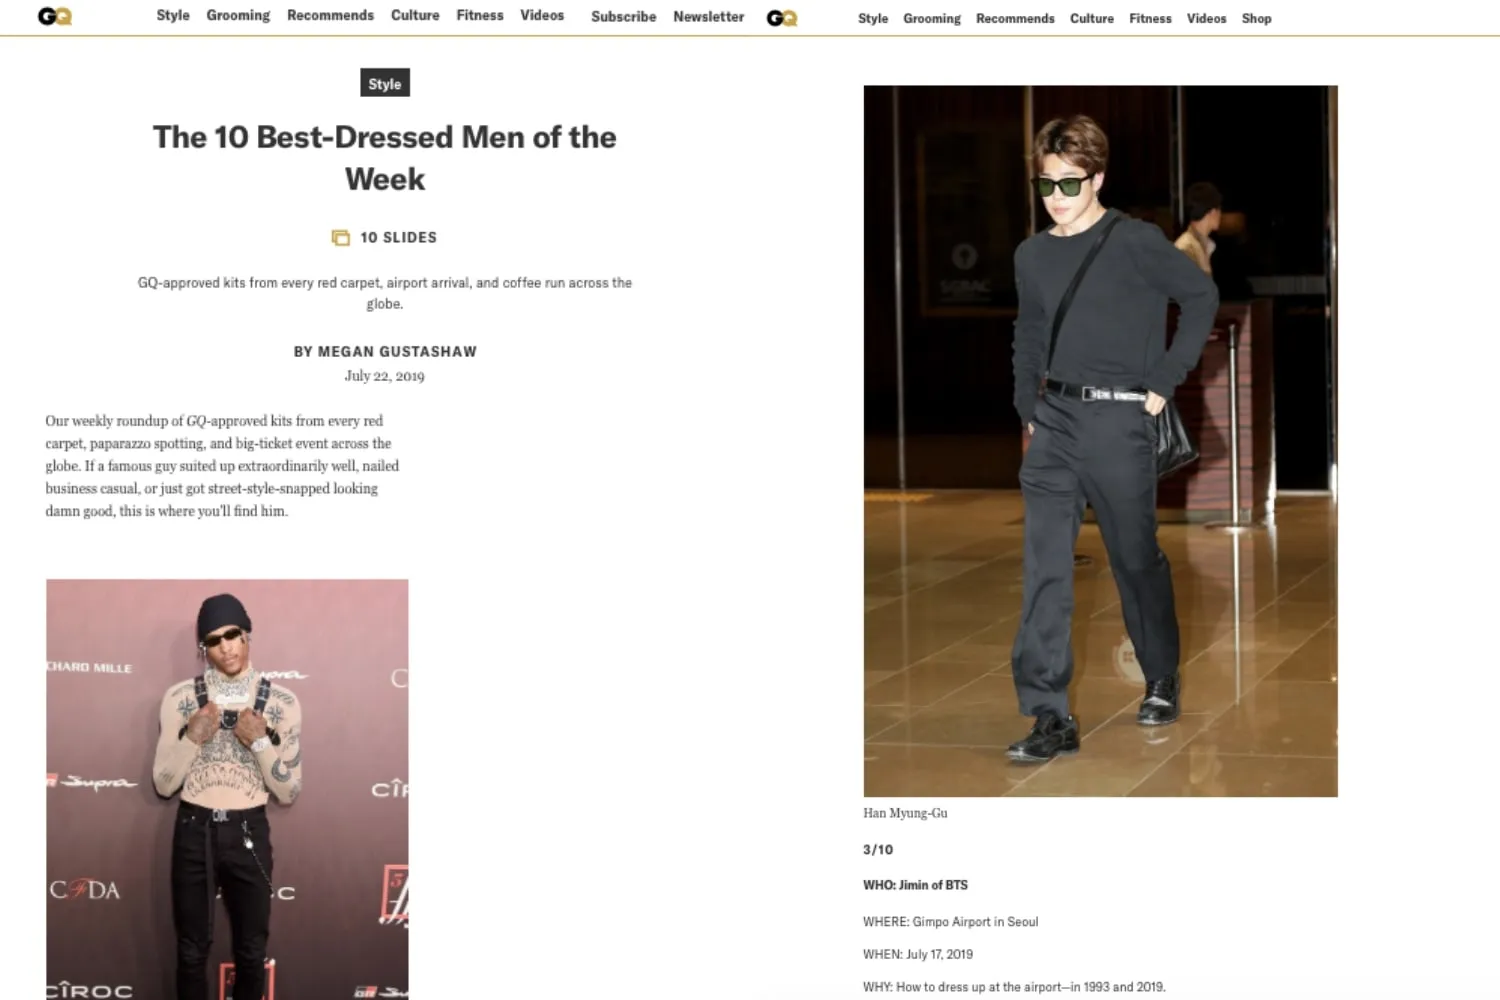Click the slides gallery icon

click(x=341, y=238)
